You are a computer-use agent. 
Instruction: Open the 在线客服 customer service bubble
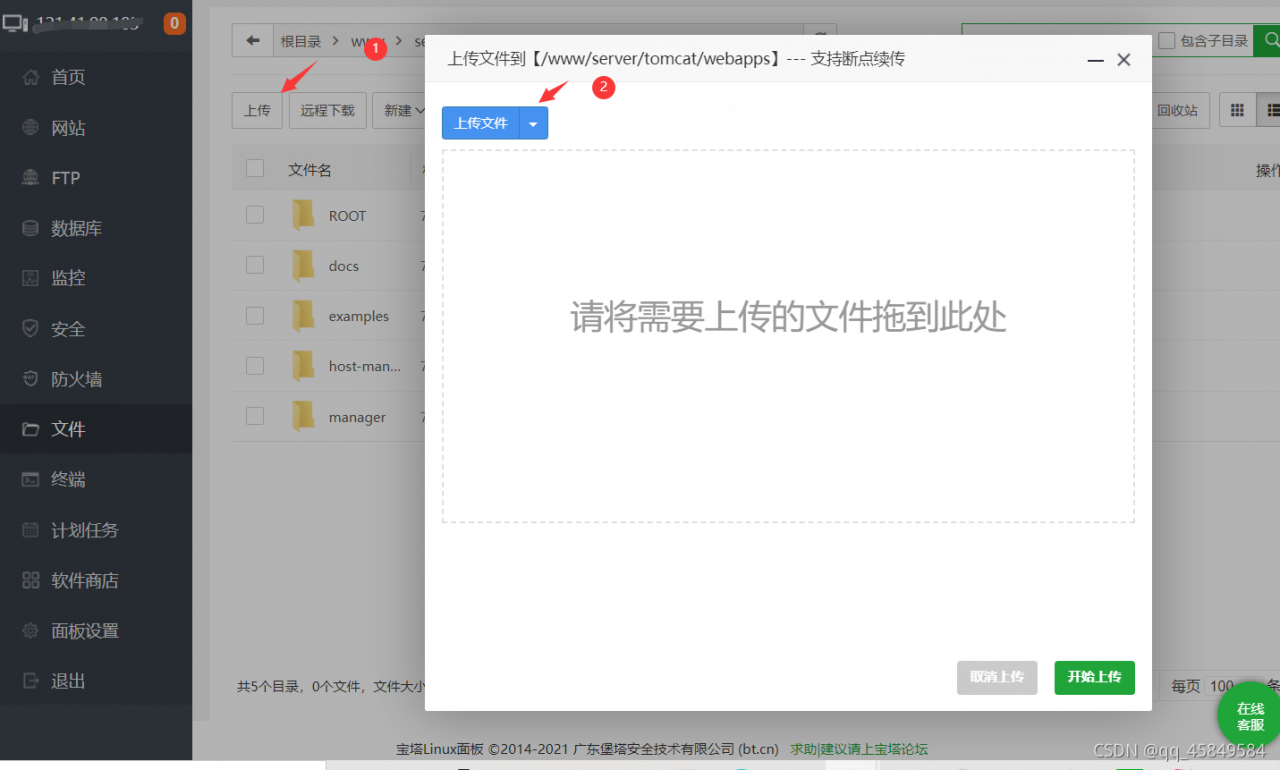pos(1249,714)
